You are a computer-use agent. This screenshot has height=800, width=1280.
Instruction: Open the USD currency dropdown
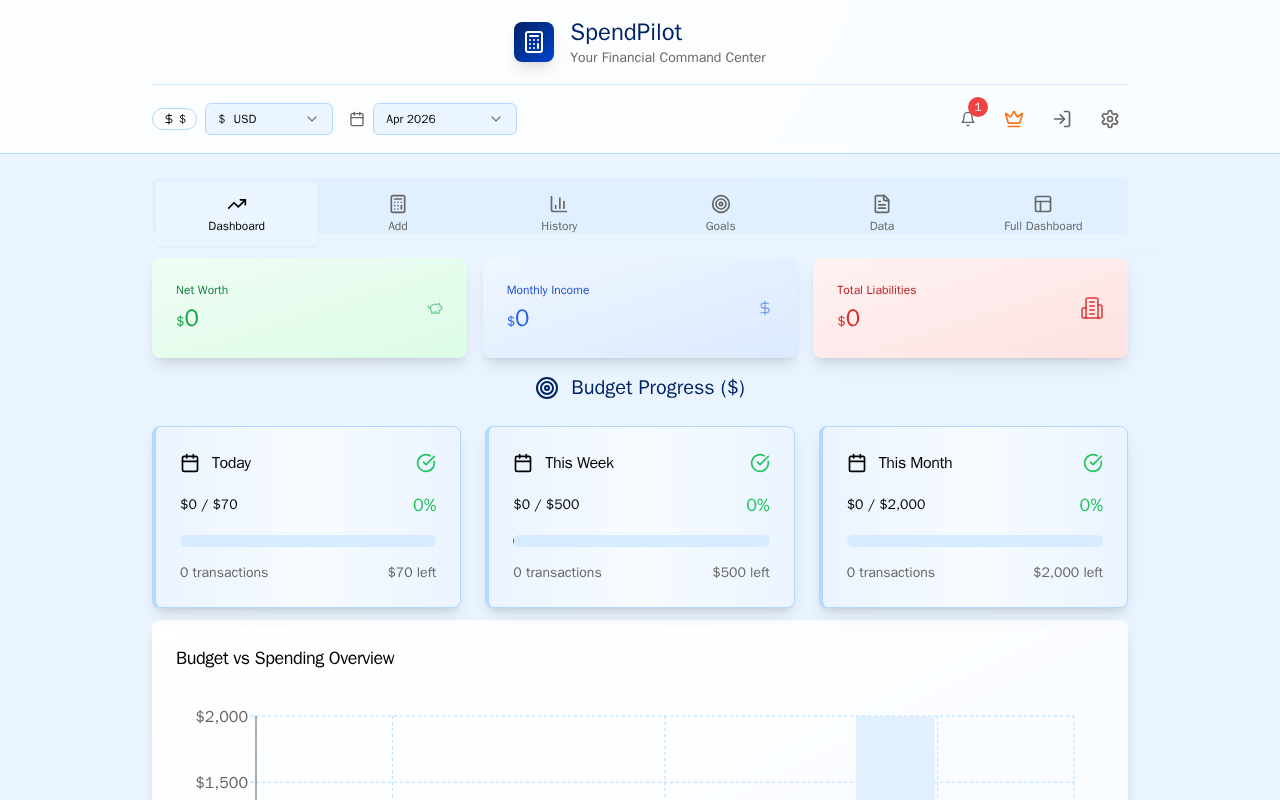(x=269, y=119)
